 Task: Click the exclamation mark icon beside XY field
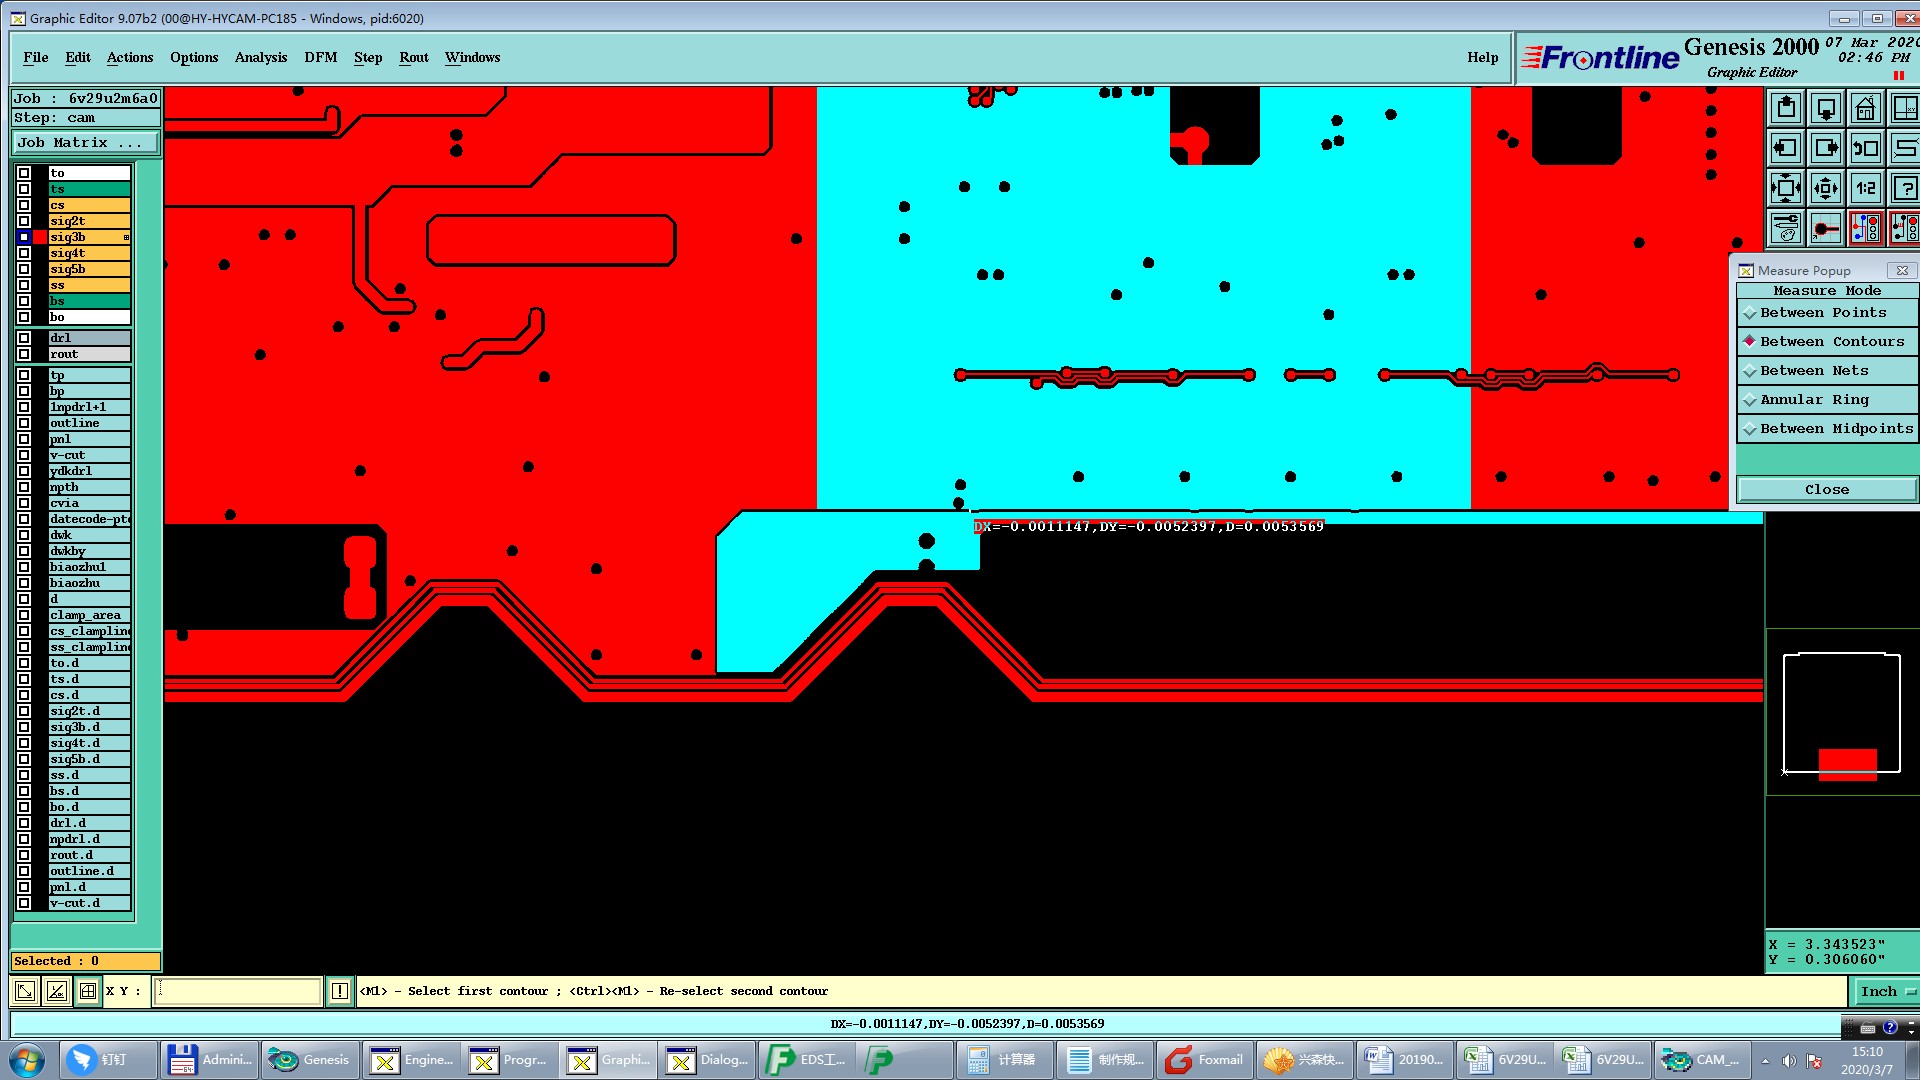coord(340,991)
